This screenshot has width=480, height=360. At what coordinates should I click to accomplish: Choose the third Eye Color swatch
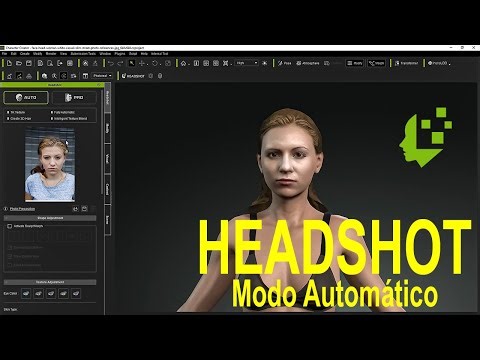pos(51,294)
